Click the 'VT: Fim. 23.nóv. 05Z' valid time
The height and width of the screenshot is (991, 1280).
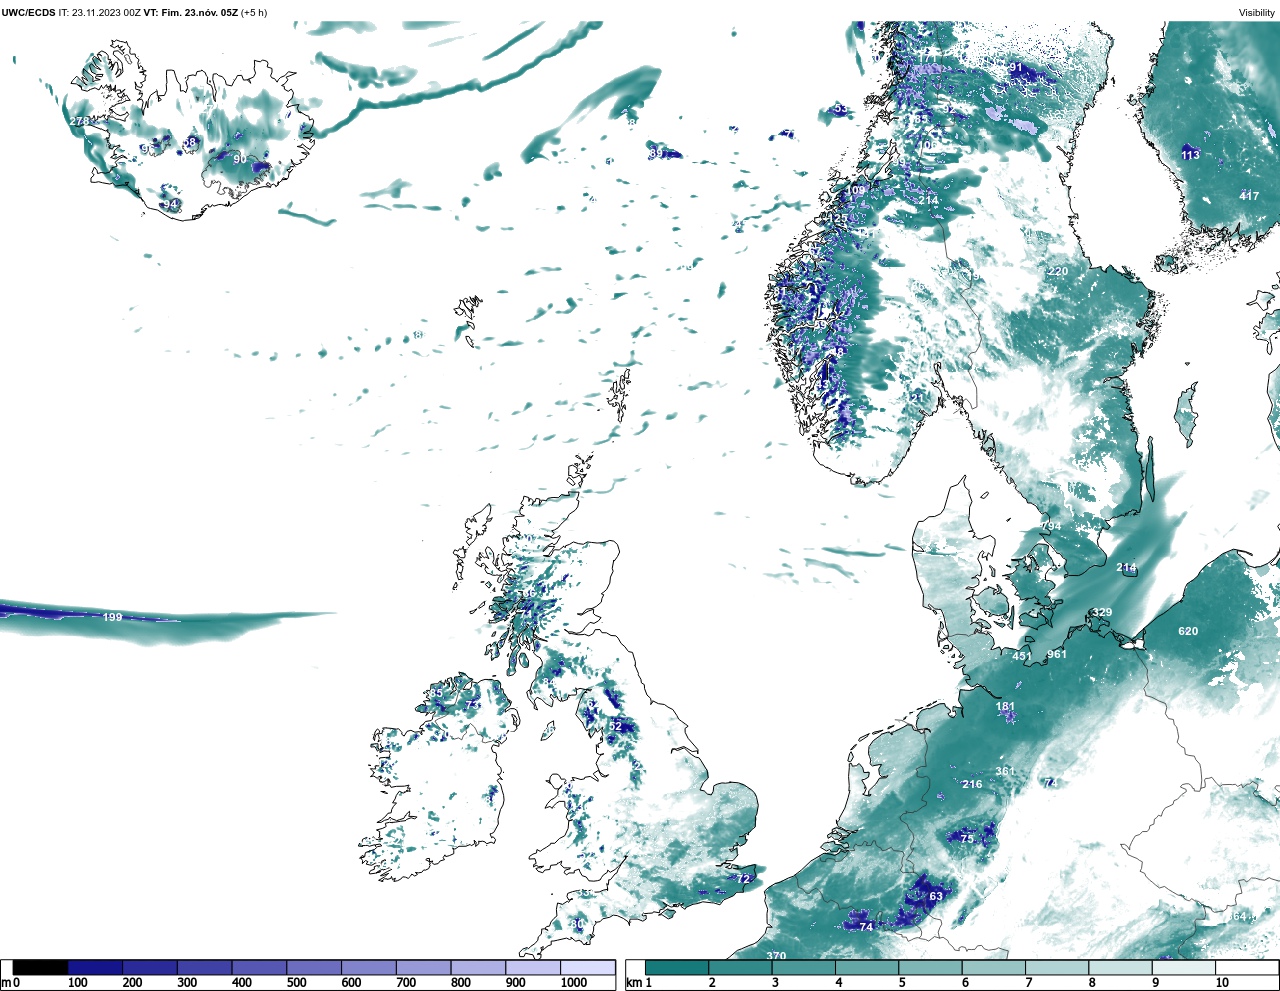(x=190, y=13)
